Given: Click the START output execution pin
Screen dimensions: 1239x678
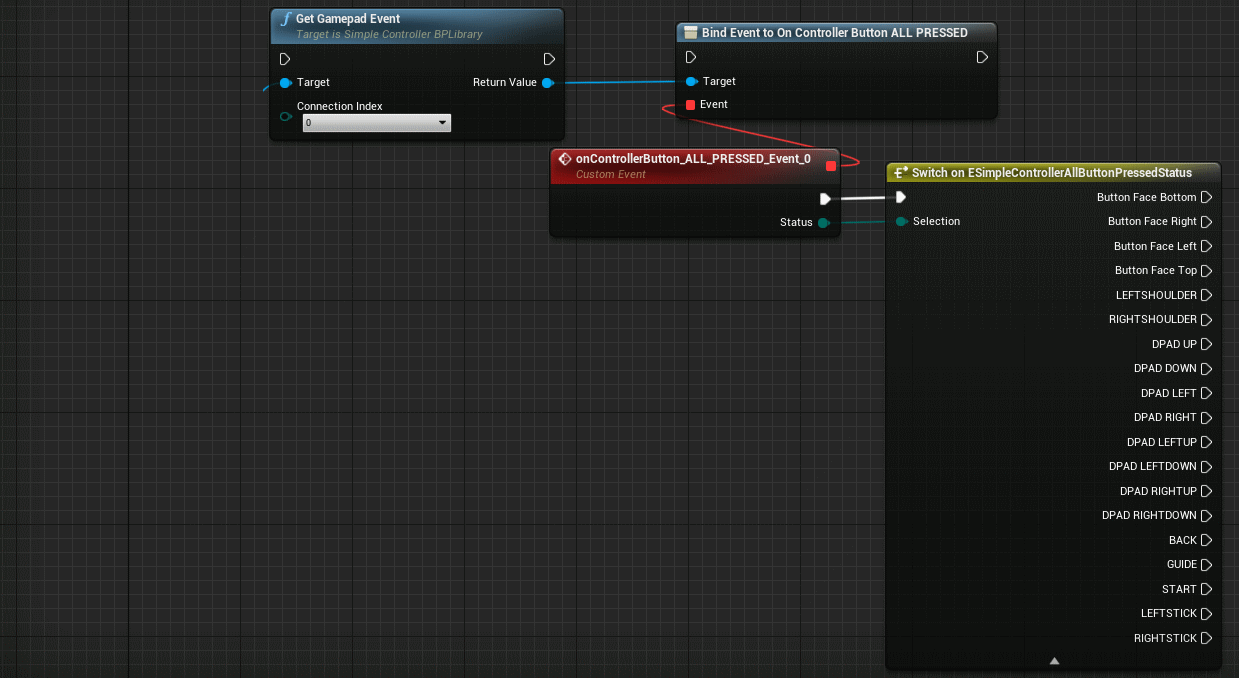Looking at the screenshot, I should point(1206,589).
